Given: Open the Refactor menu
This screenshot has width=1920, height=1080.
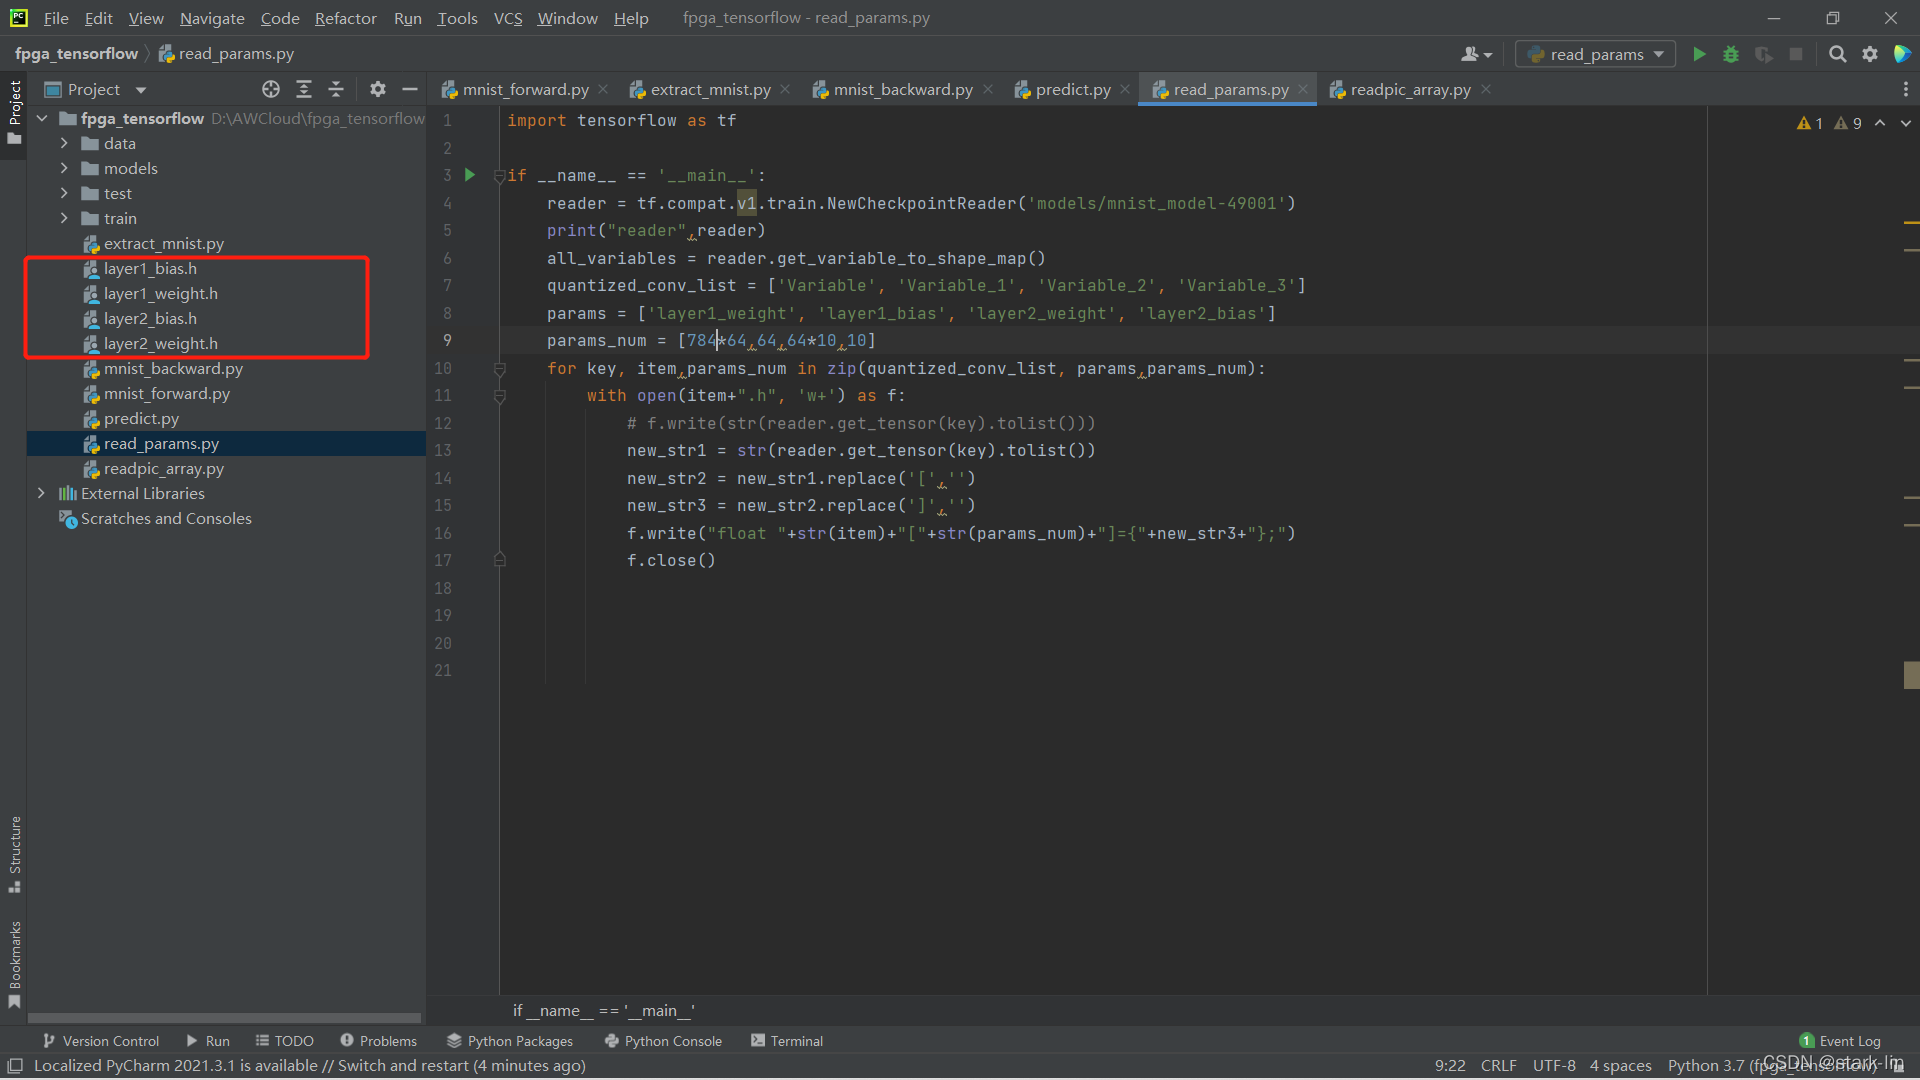Looking at the screenshot, I should (345, 18).
